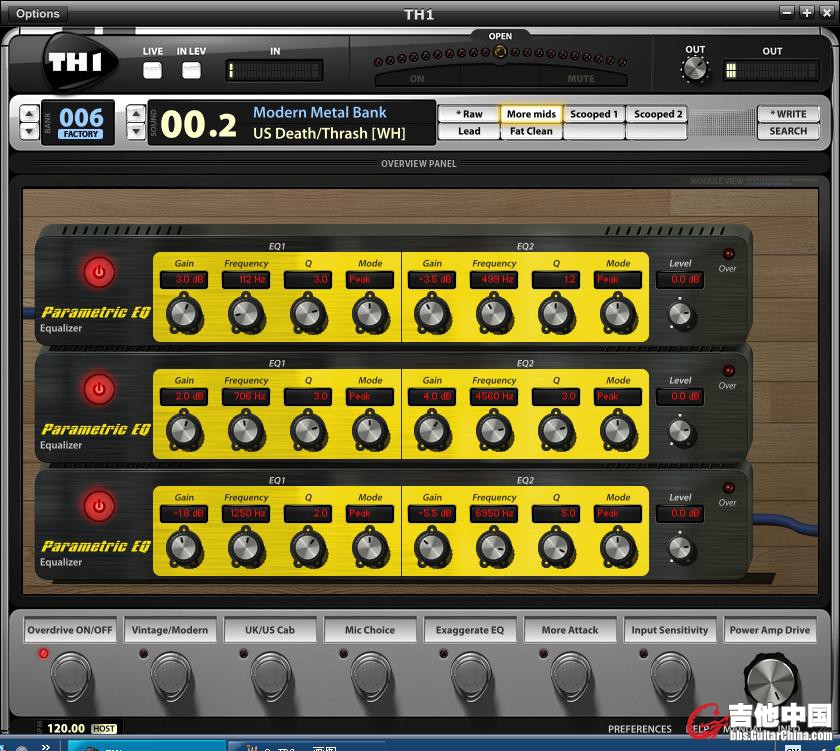The width and height of the screenshot is (840, 751).
Task: Adjust the OUT volume knob
Action: (695, 69)
